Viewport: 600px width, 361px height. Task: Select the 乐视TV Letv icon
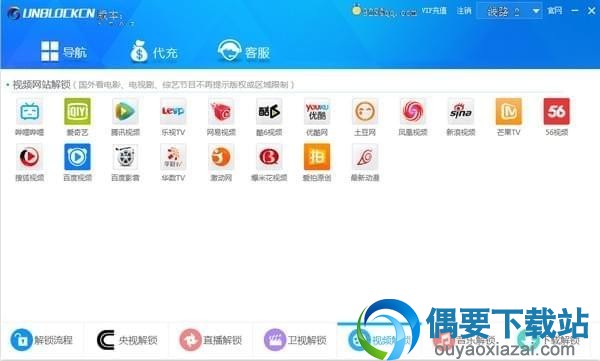coord(173,111)
